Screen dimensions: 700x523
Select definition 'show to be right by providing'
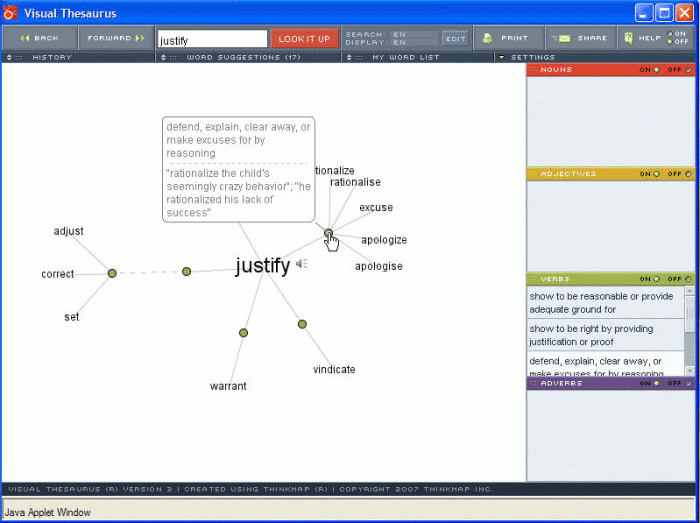coord(605,335)
